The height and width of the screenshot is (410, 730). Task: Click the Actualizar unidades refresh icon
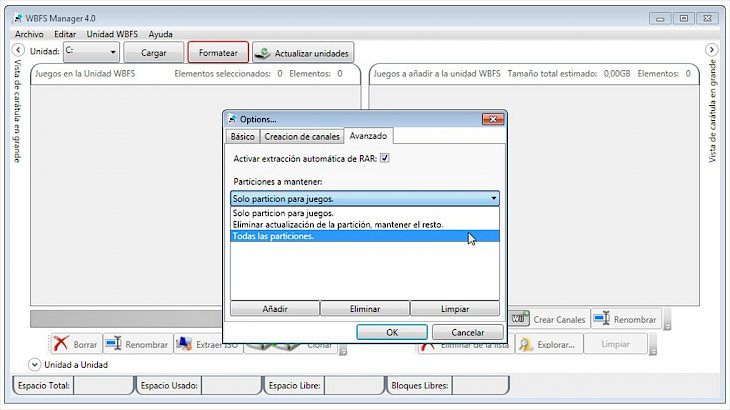pos(264,53)
